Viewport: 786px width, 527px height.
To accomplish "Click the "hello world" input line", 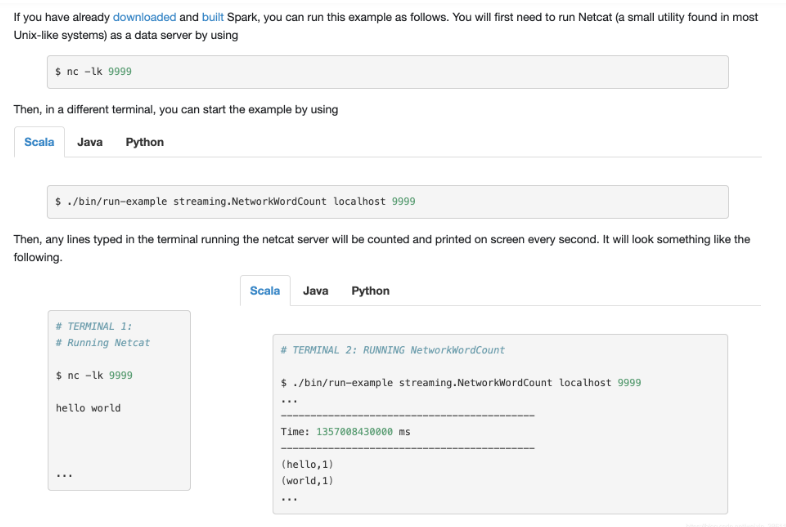I will [x=88, y=408].
